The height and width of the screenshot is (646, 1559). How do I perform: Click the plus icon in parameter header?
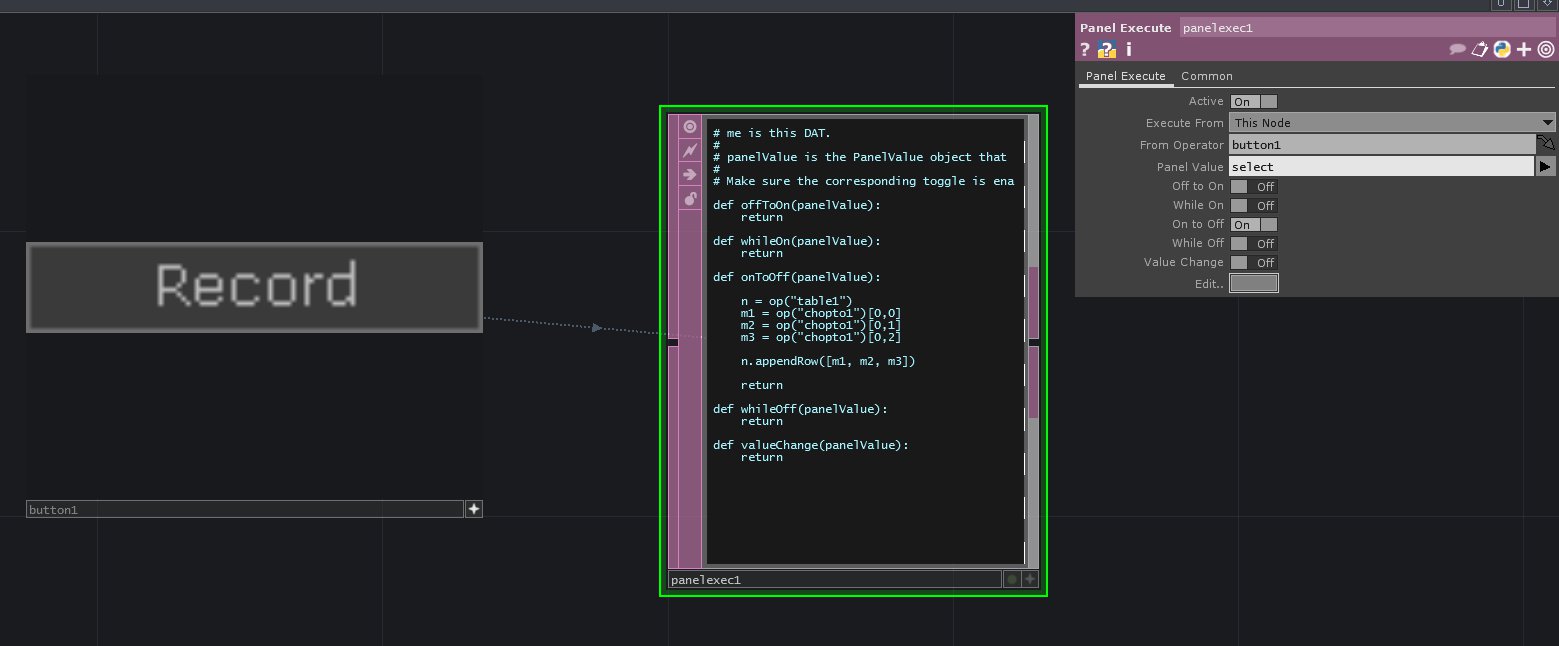pos(1524,50)
